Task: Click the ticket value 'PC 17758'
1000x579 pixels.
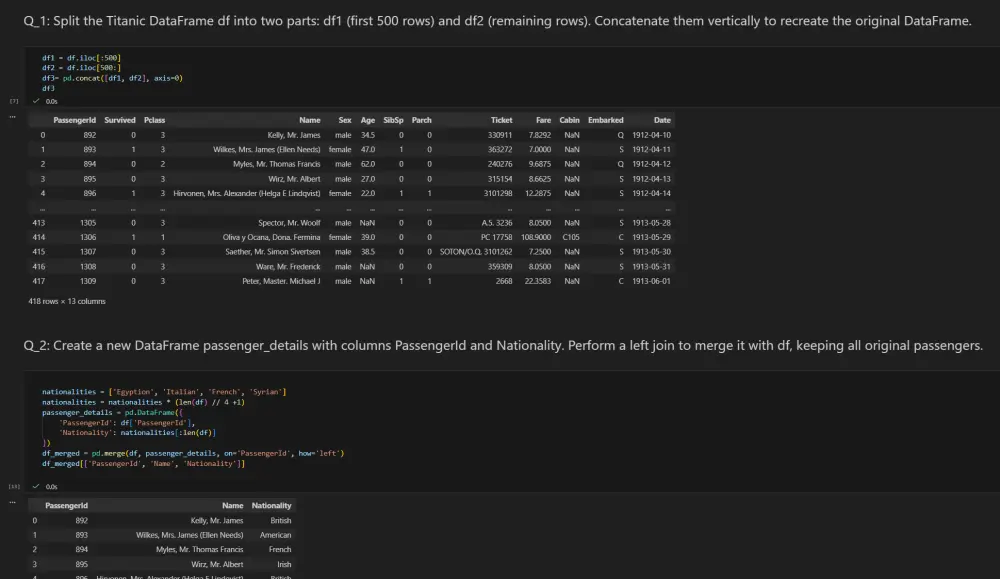Action: tap(496, 237)
